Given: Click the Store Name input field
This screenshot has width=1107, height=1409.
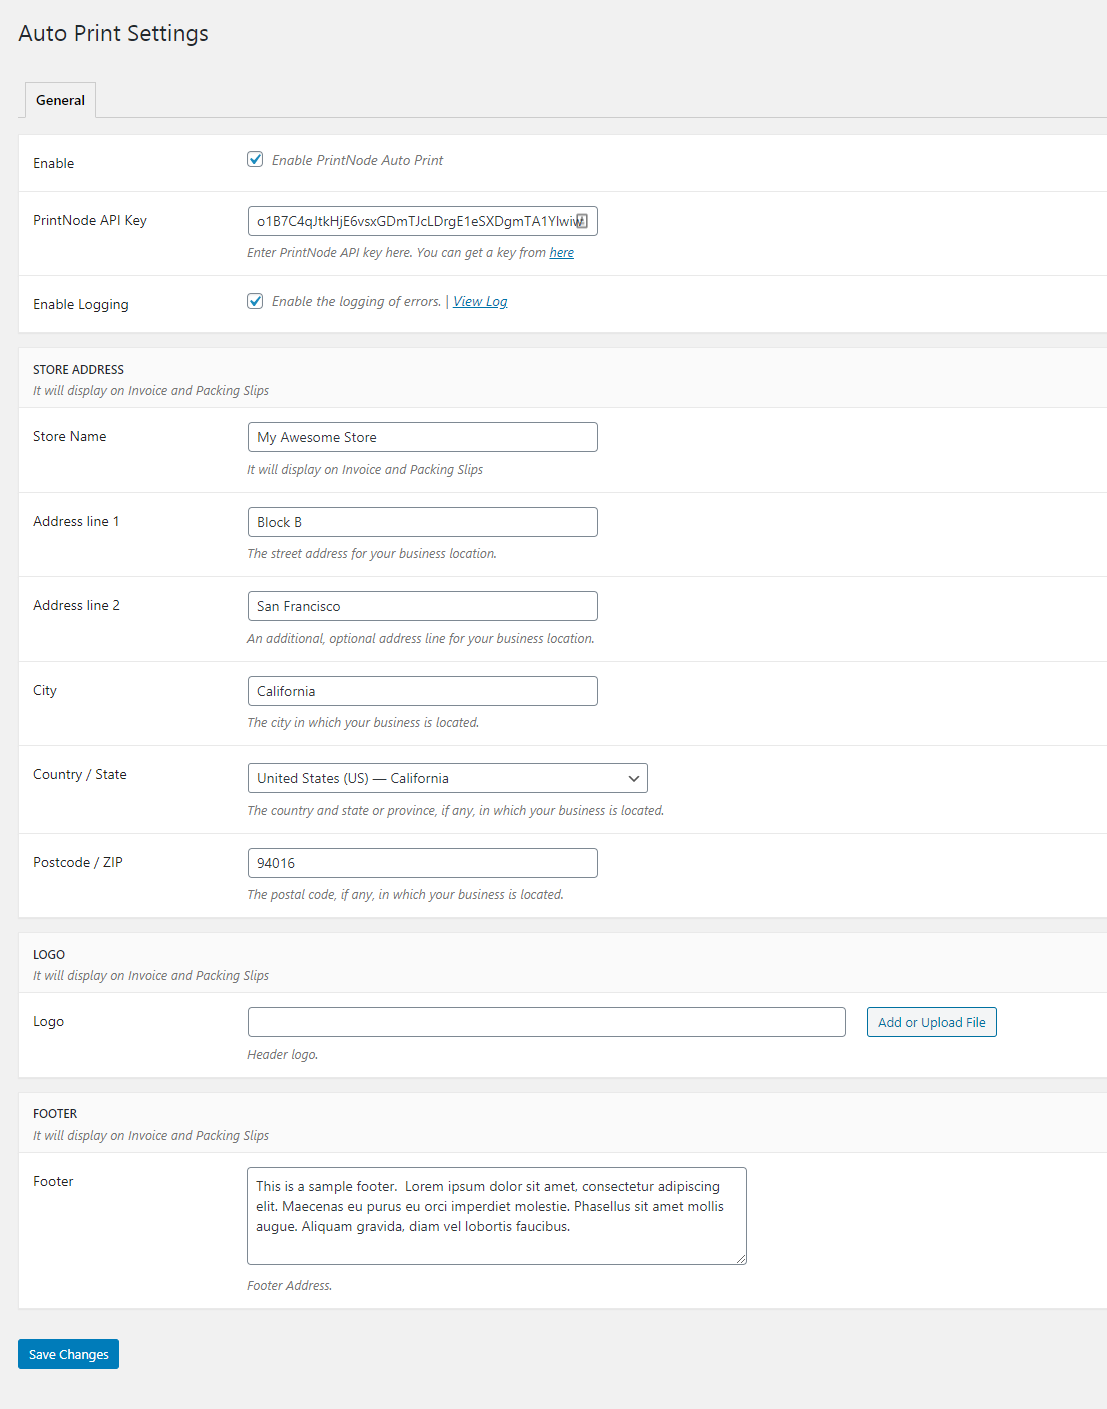Looking at the screenshot, I should coord(422,437).
